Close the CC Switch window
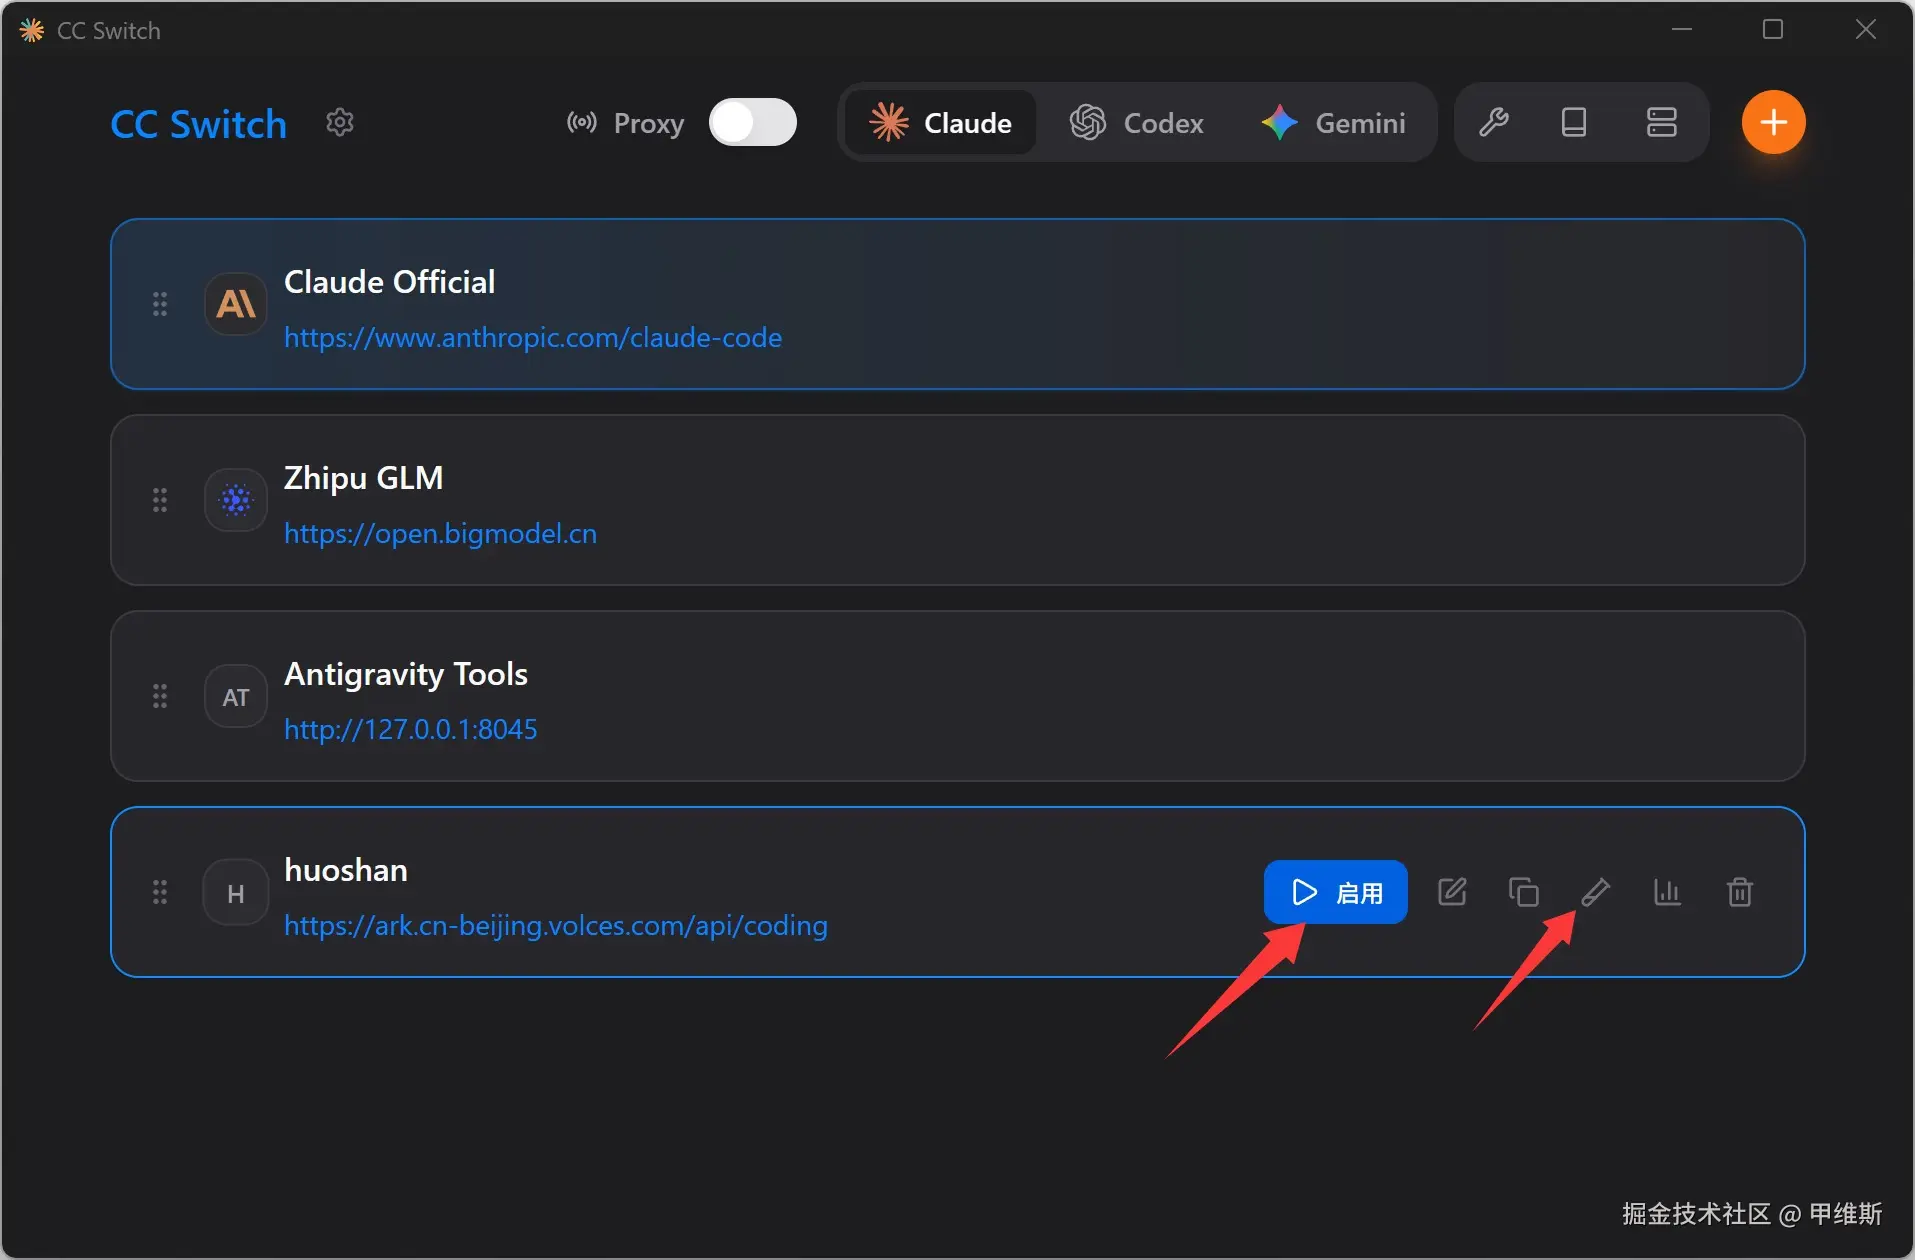This screenshot has width=1915, height=1260. click(1866, 30)
